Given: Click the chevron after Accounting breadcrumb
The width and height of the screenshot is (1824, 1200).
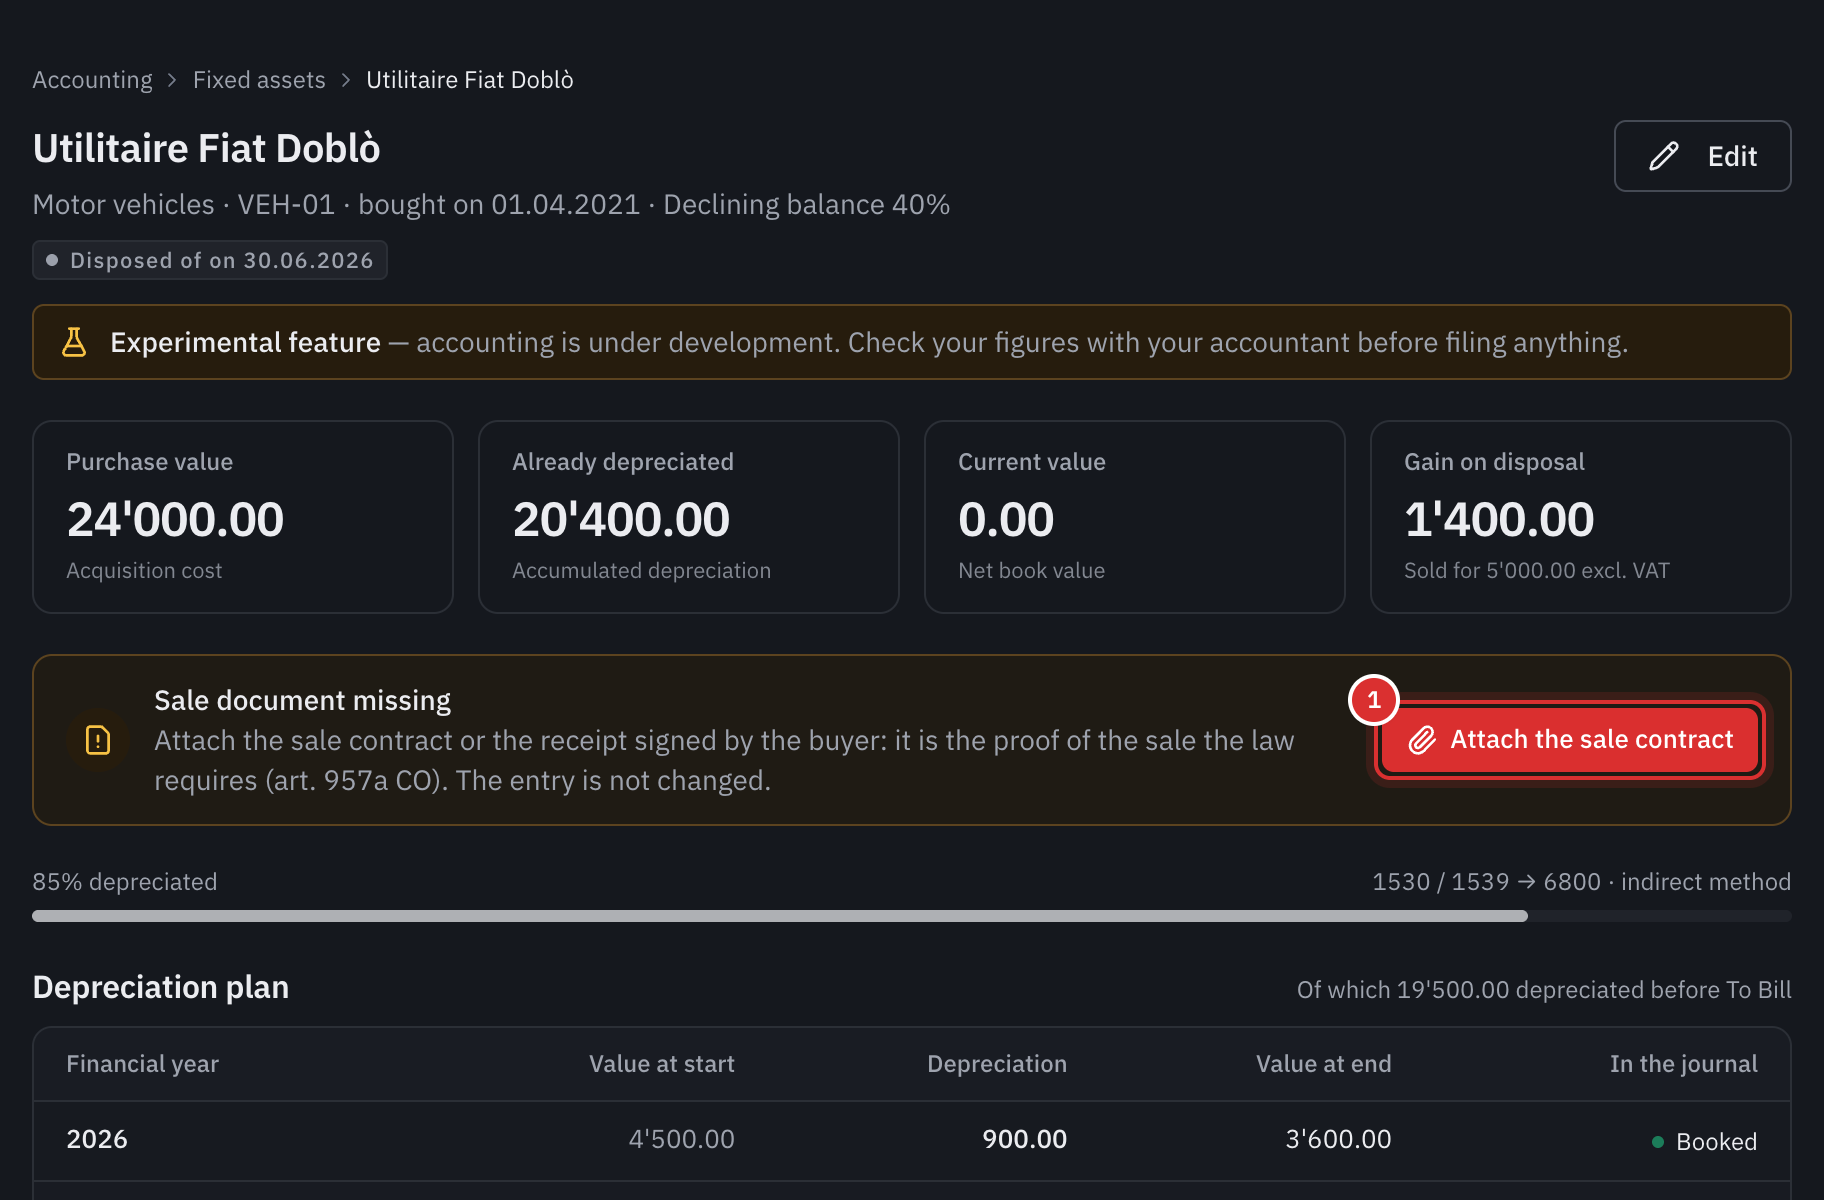Looking at the screenshot, I should [172, 80].
